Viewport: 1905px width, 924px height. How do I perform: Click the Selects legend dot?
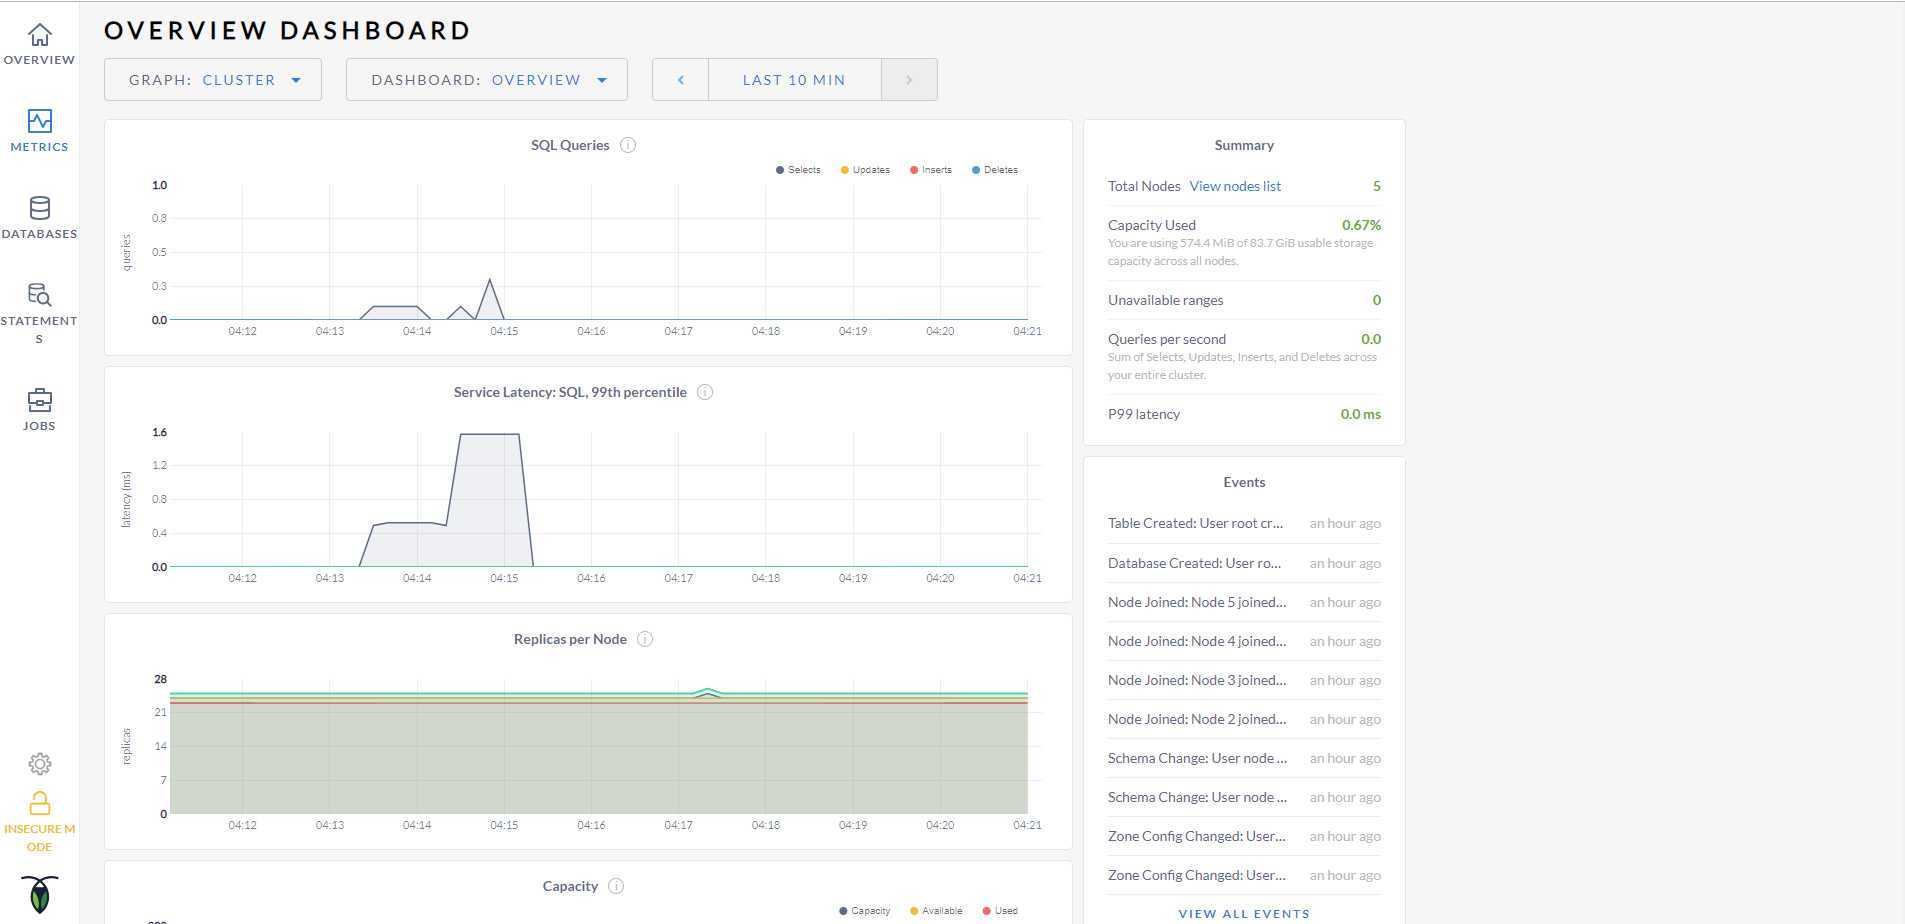[780, 170]
